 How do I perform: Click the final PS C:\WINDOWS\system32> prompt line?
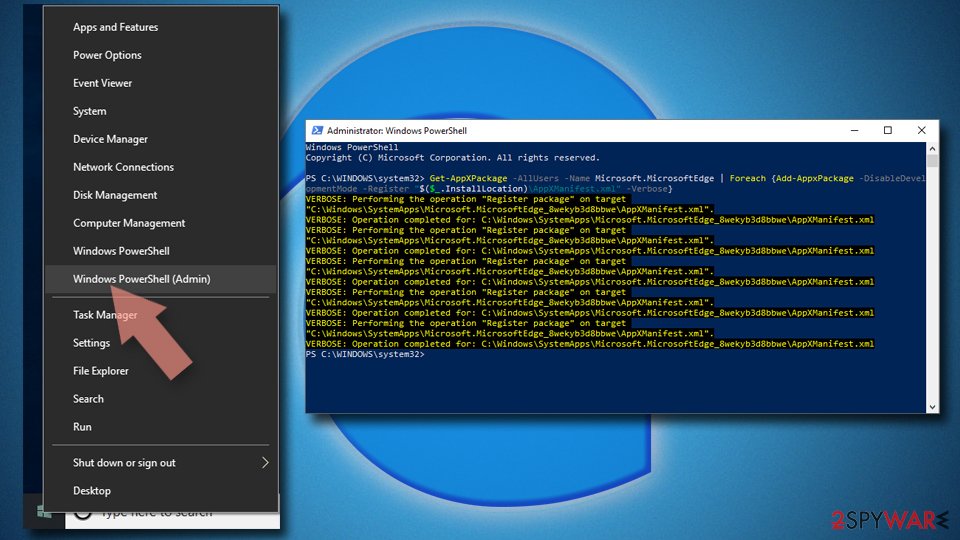tap(365, 354)
